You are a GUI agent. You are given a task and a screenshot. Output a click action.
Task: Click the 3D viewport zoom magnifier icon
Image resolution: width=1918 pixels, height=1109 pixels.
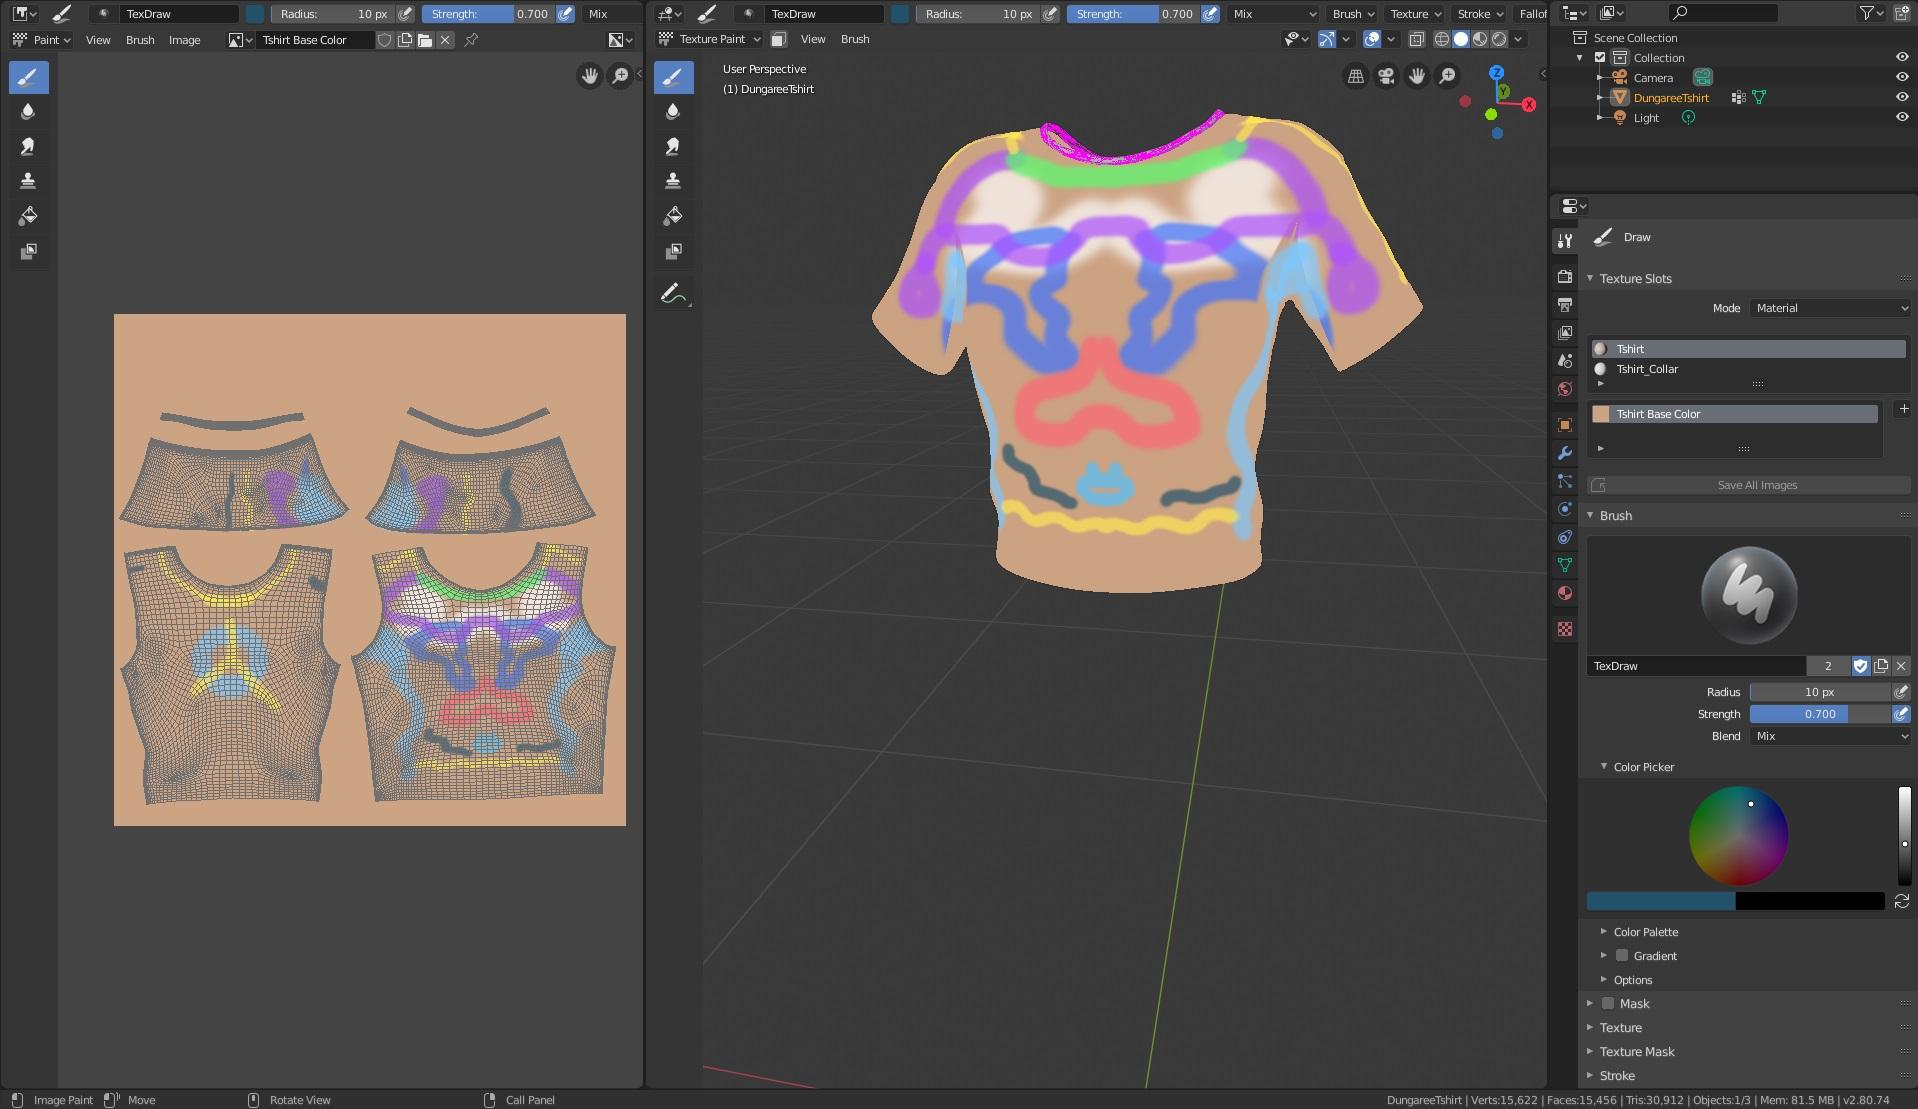tap(1447, 76)
